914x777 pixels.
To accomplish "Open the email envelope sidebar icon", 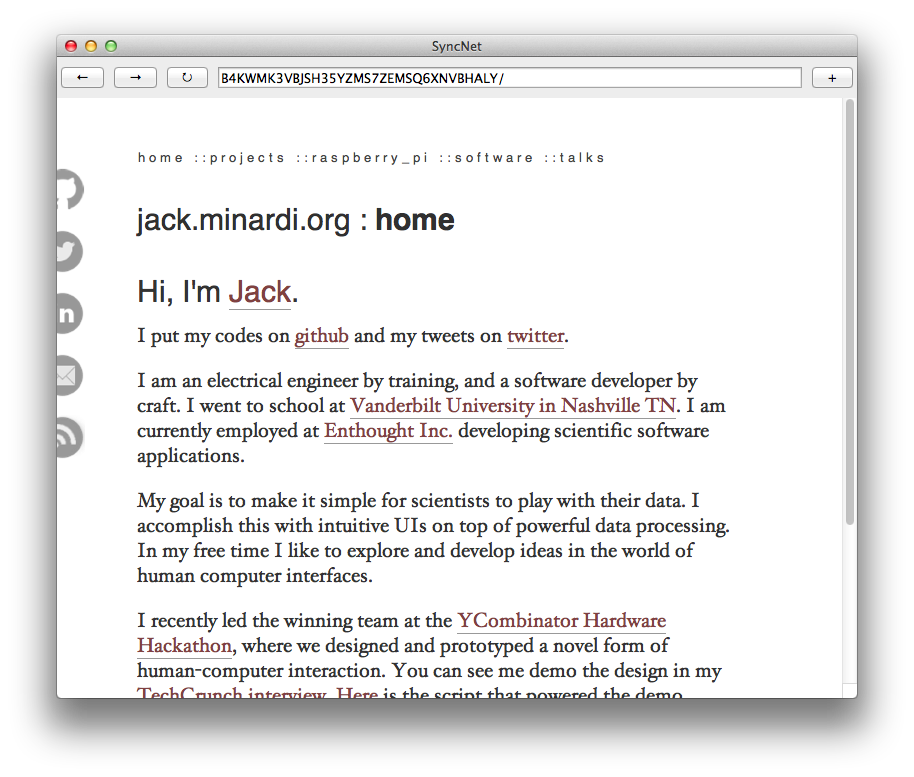I will click(69, 375).
